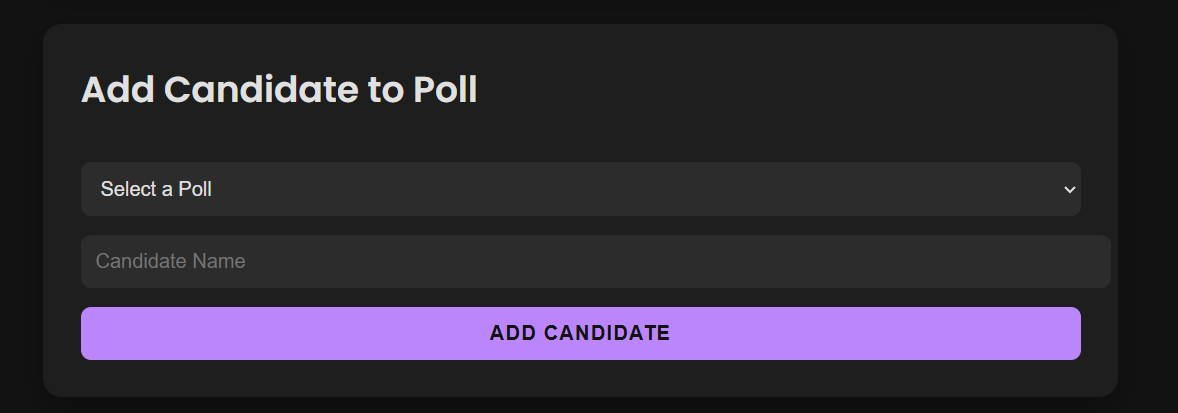Click the 'Select a Poll' text label
The height and width of the screenshot is (413, 1178).
point(156,189)
